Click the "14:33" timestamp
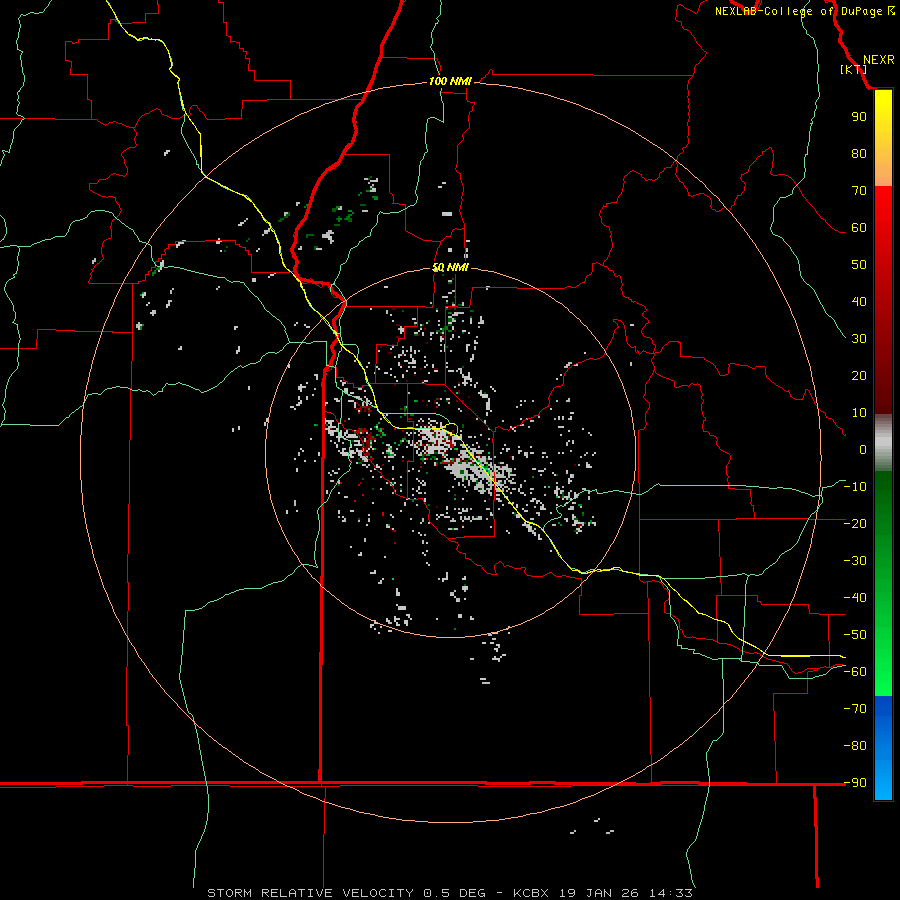Screen dimensions: 900x900 coord(671,893)
